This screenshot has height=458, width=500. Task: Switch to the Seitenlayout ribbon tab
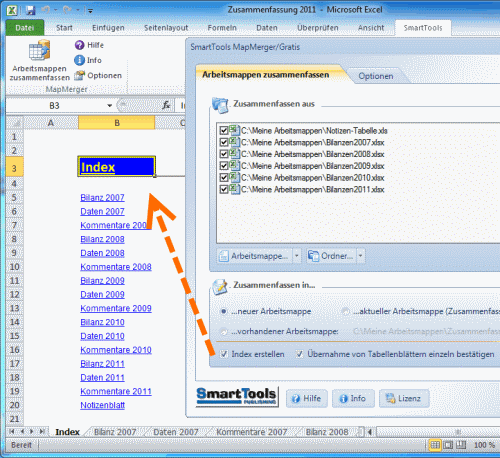[166, 28]
